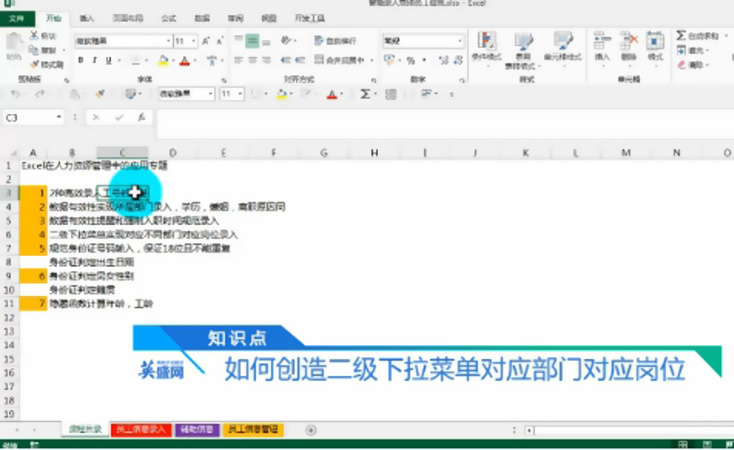Toggle underline formatting
The image size is (734, 450).
[109, 61]
